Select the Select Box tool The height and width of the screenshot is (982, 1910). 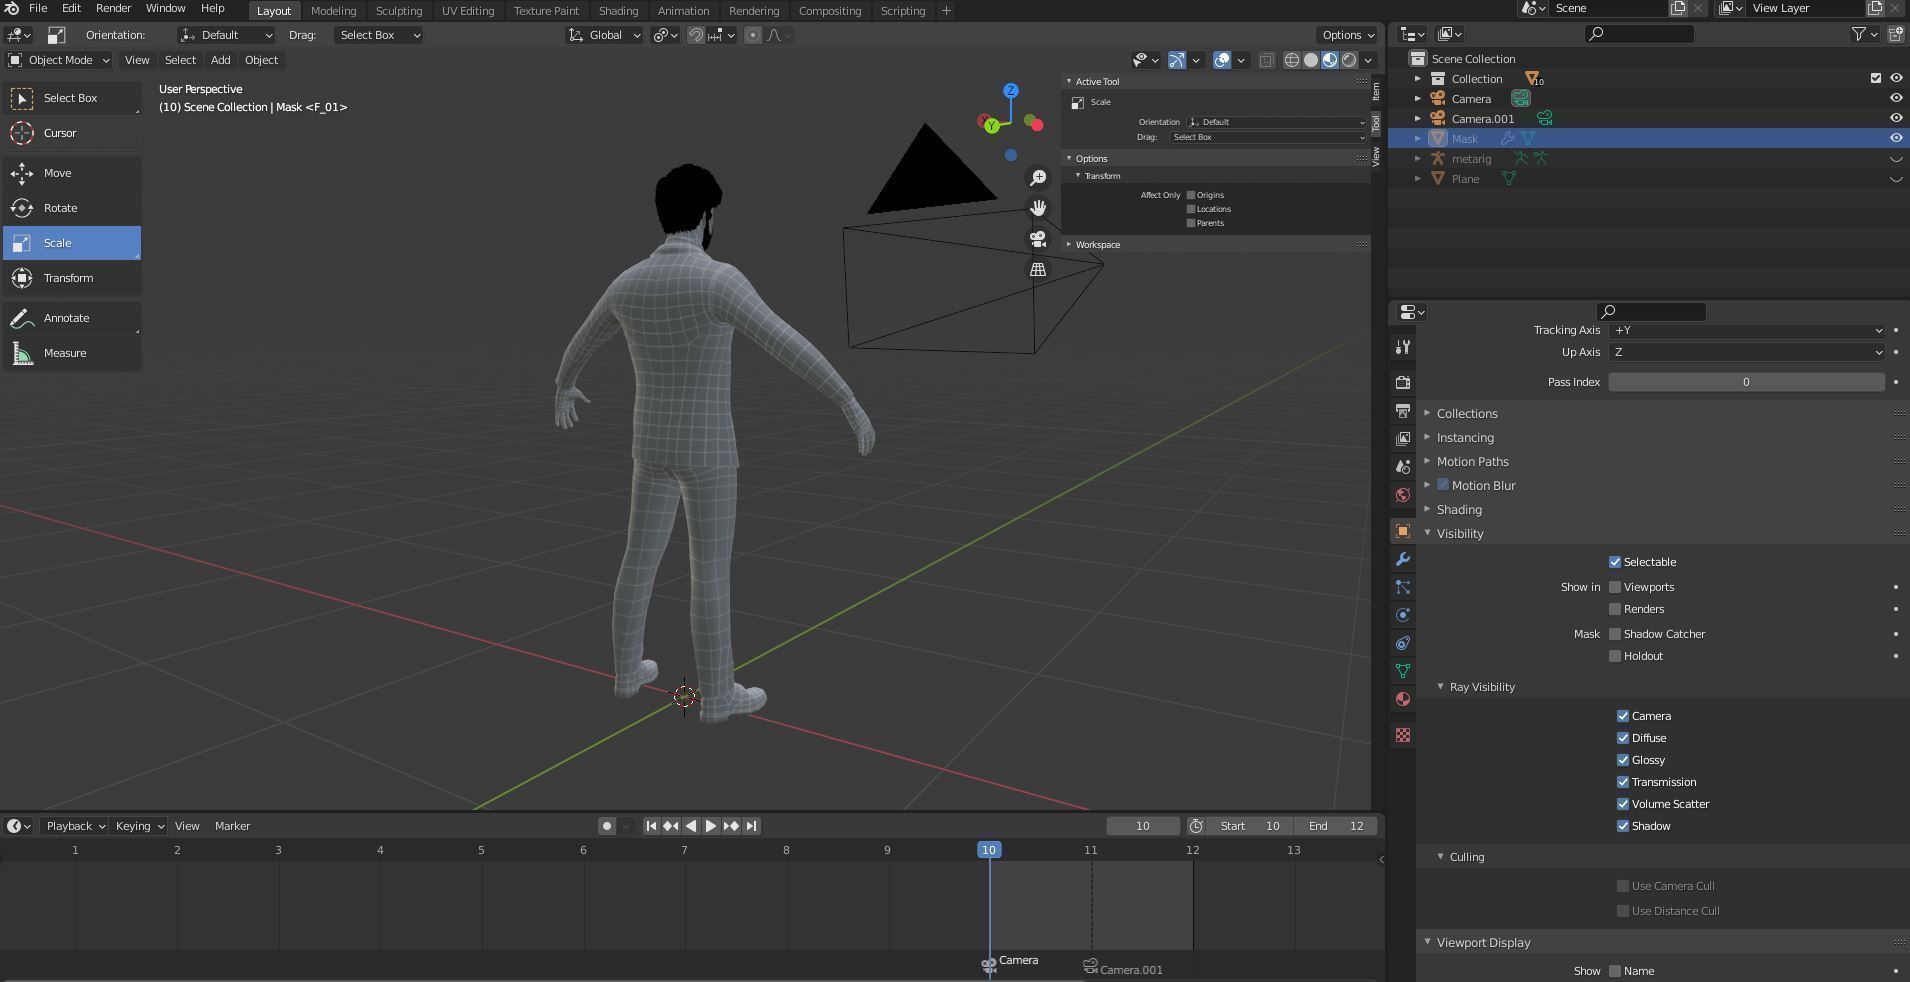coord(71,98)
